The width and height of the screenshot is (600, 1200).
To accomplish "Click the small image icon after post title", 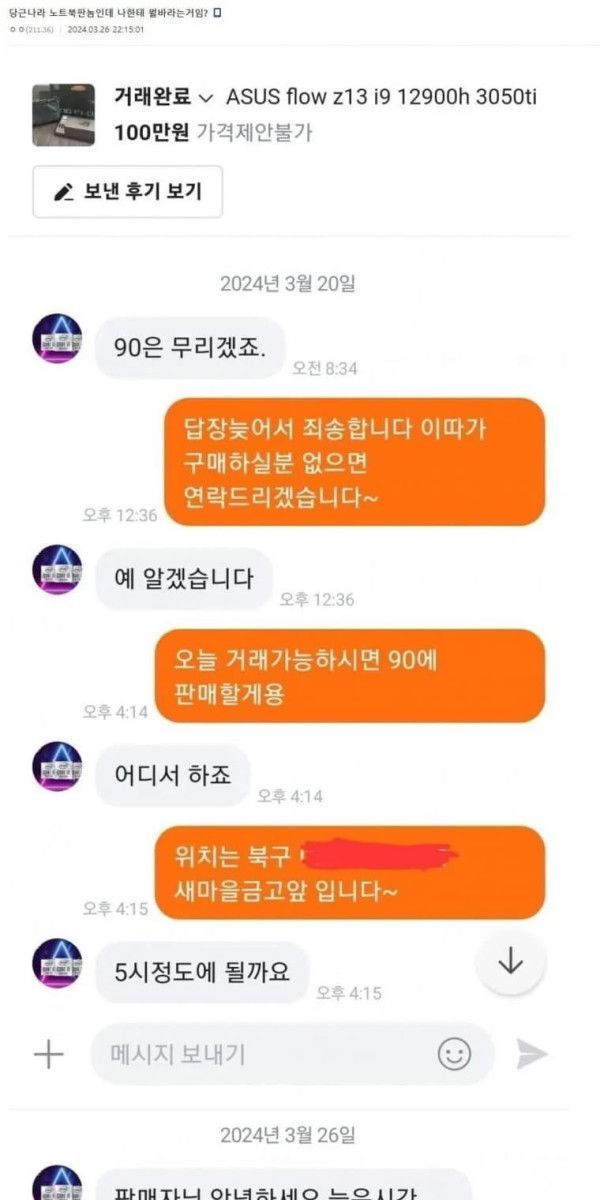I will (x=218, y=14).
